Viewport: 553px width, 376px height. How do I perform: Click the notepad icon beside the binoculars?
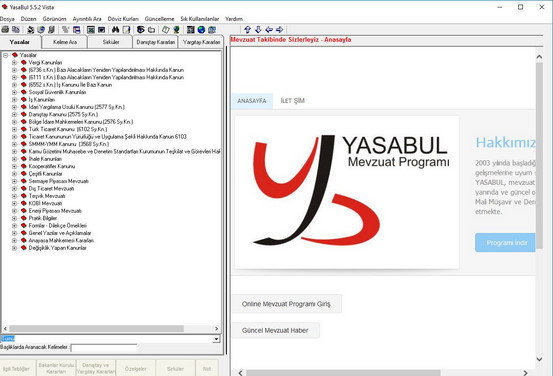(126, 30)
